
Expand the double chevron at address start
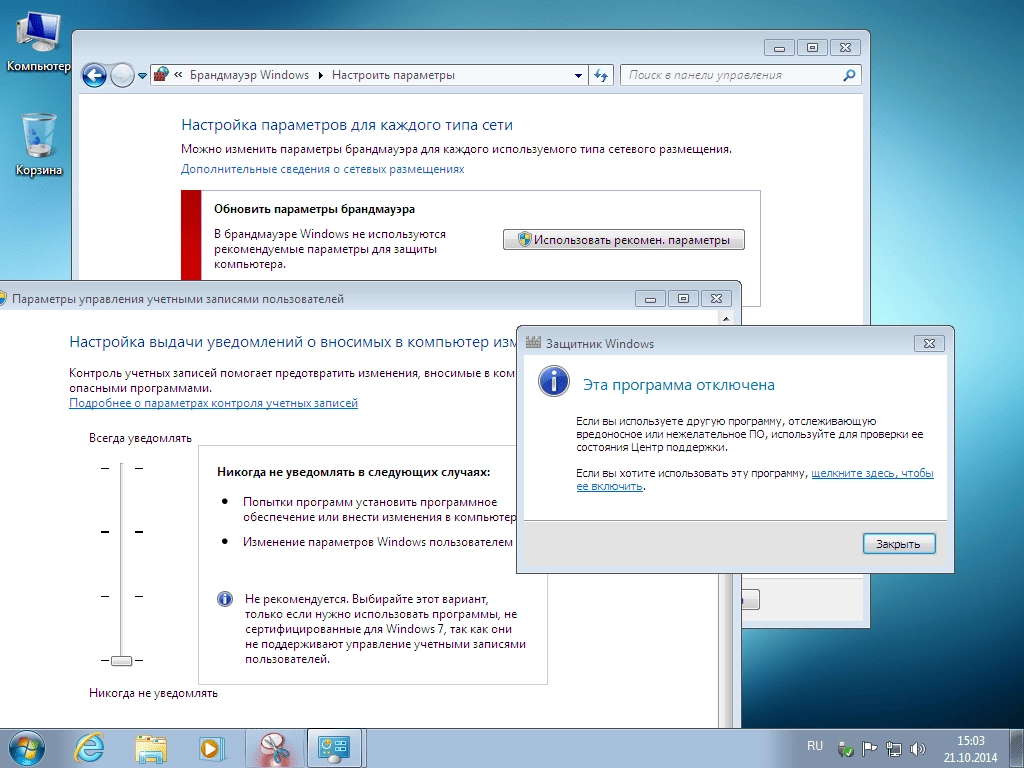tap(178, 75)
